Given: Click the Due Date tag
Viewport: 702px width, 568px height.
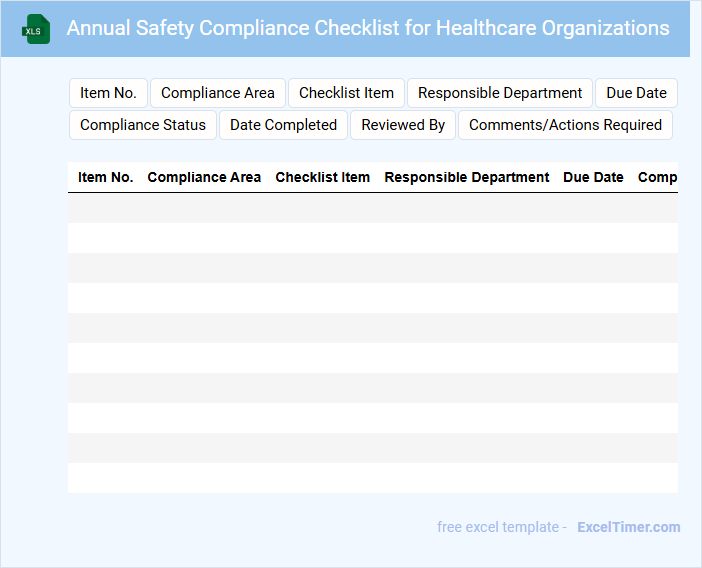Looking at the screenshot, I should (636, 93).
